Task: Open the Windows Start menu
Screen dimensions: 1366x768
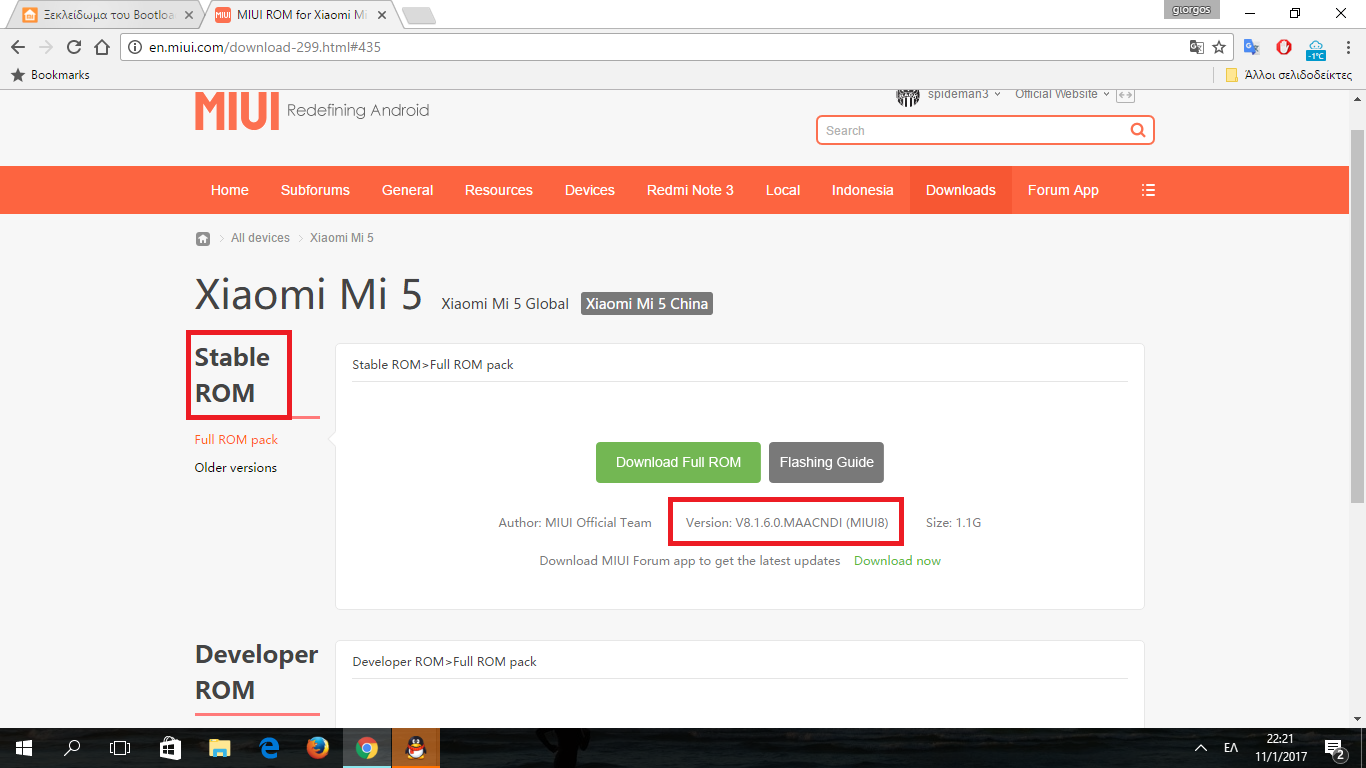Action: point(22,747)
